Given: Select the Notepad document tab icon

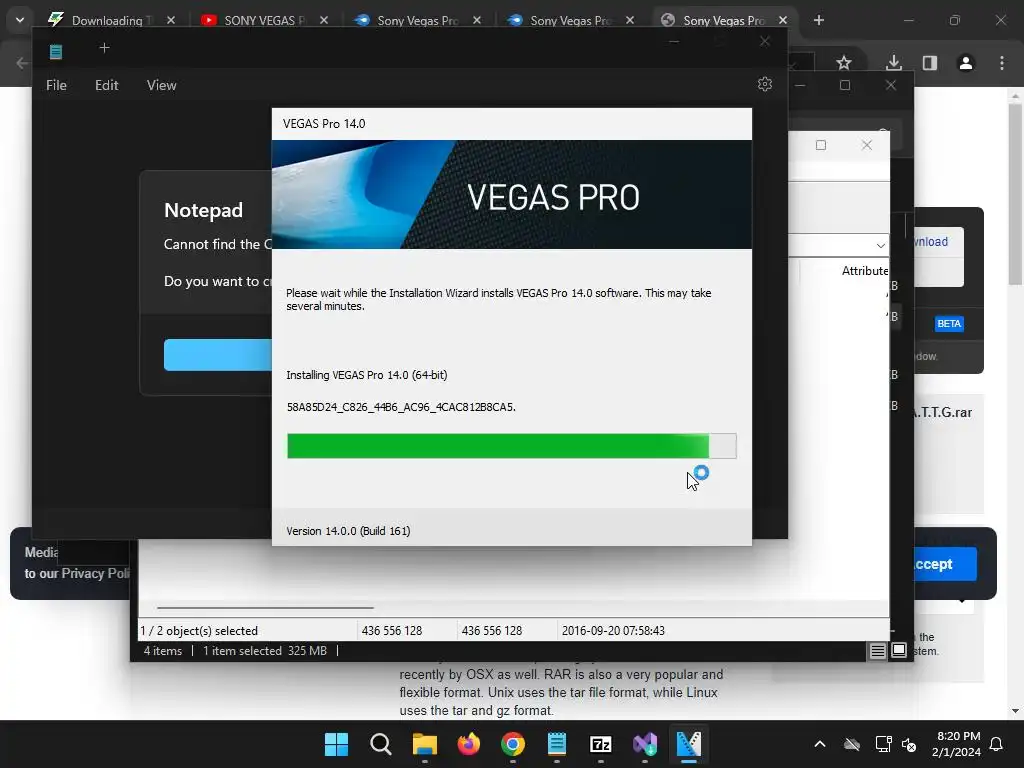Looking at the screenshot, I should [x=56, y=51].
